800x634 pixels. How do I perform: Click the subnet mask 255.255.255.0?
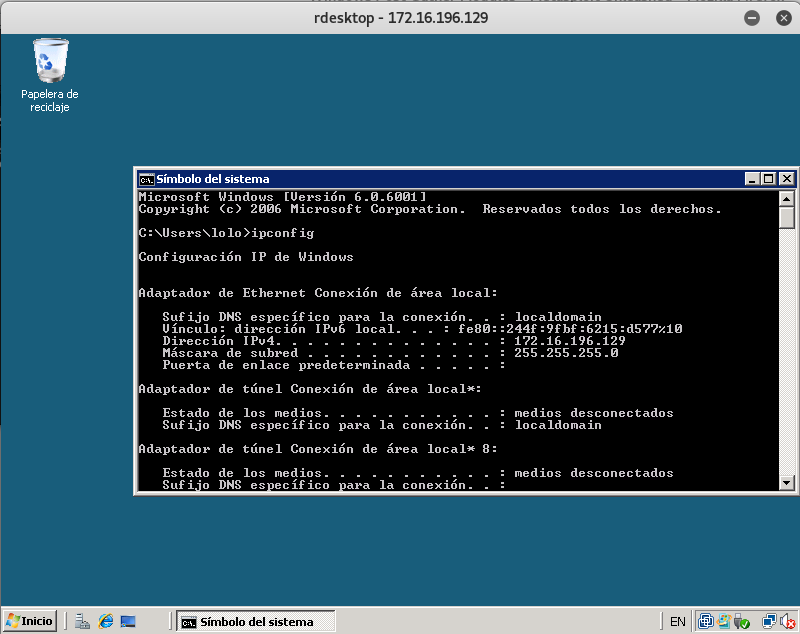pos(566,353)
